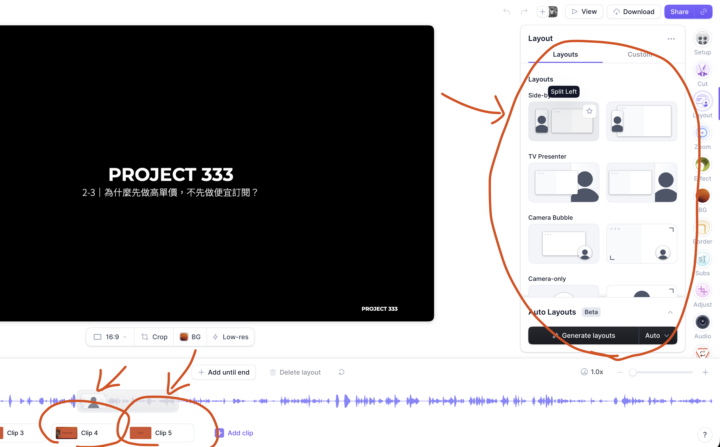Select the second TV Presenter layout
720x447 pixels.
tap(641, 182)
